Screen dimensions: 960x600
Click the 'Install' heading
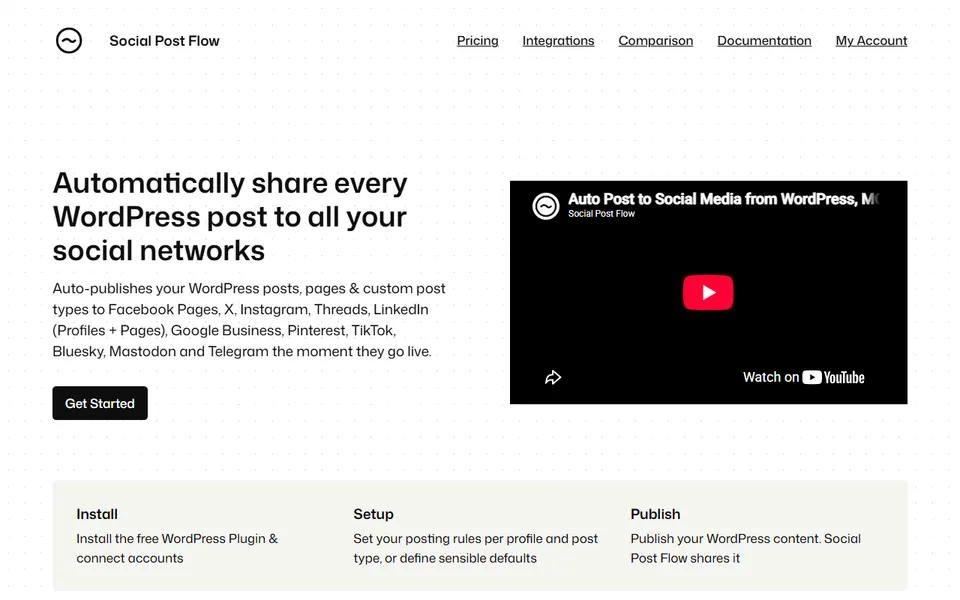pyautogui.click(x=97, y=514)
